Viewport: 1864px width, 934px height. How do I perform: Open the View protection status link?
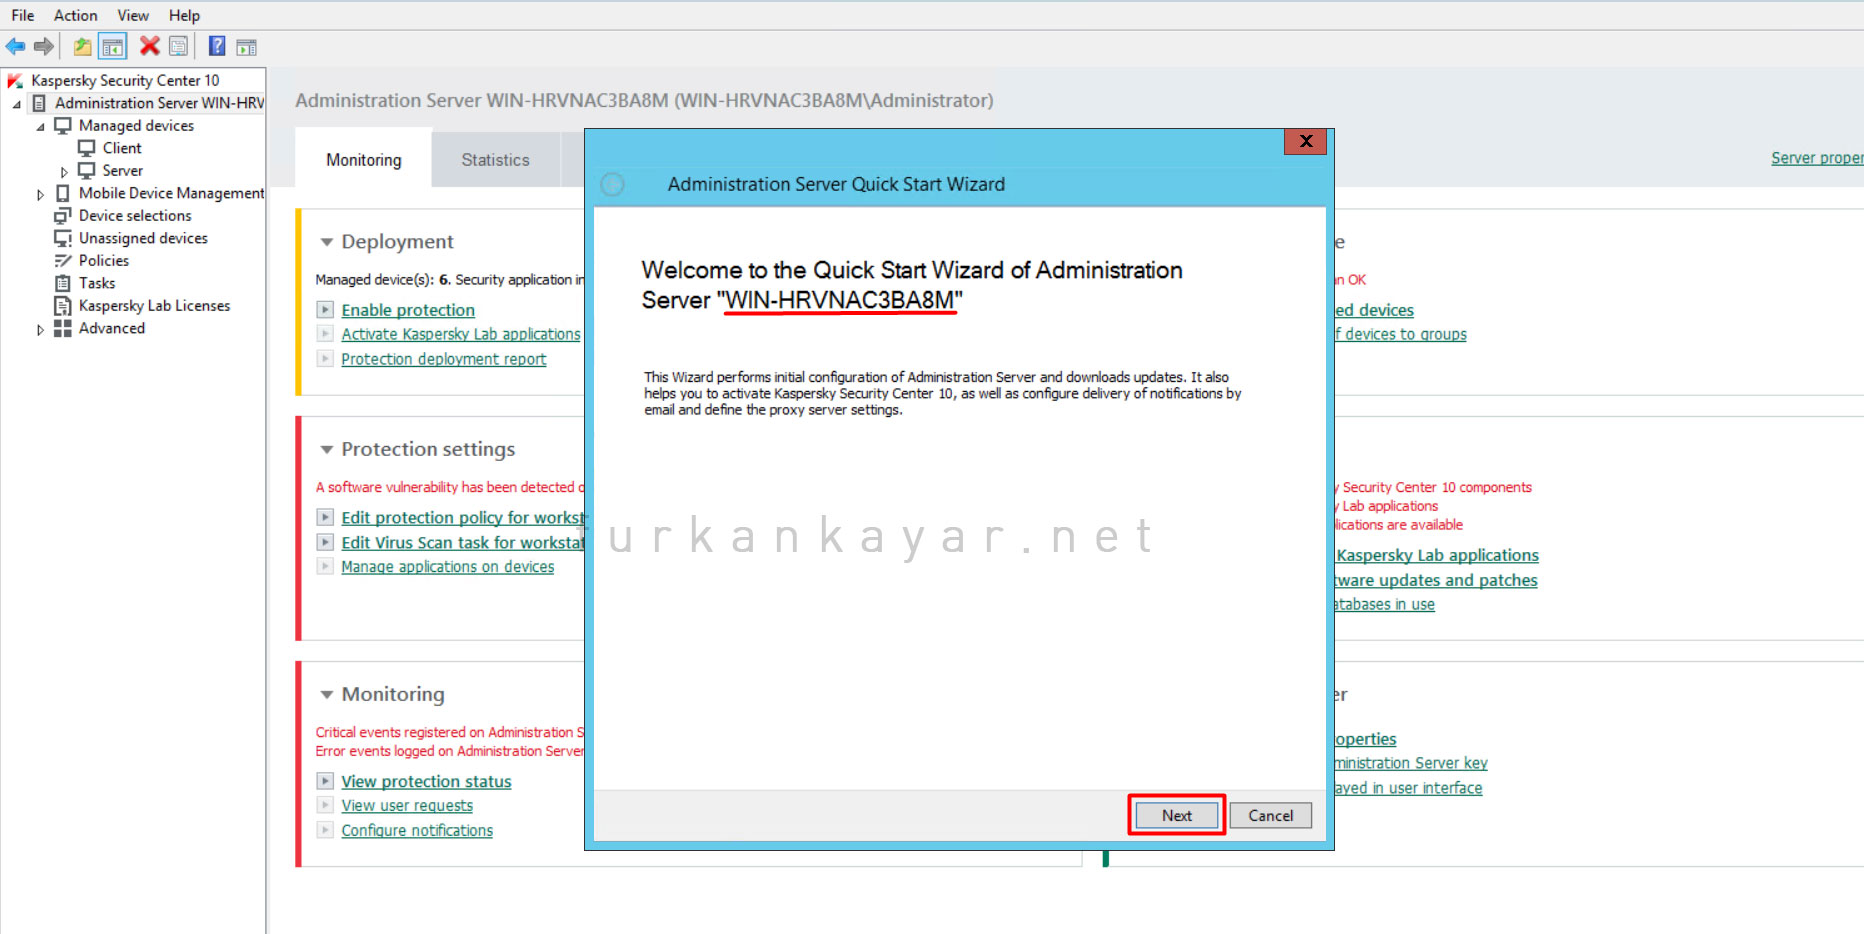[426, 781]
